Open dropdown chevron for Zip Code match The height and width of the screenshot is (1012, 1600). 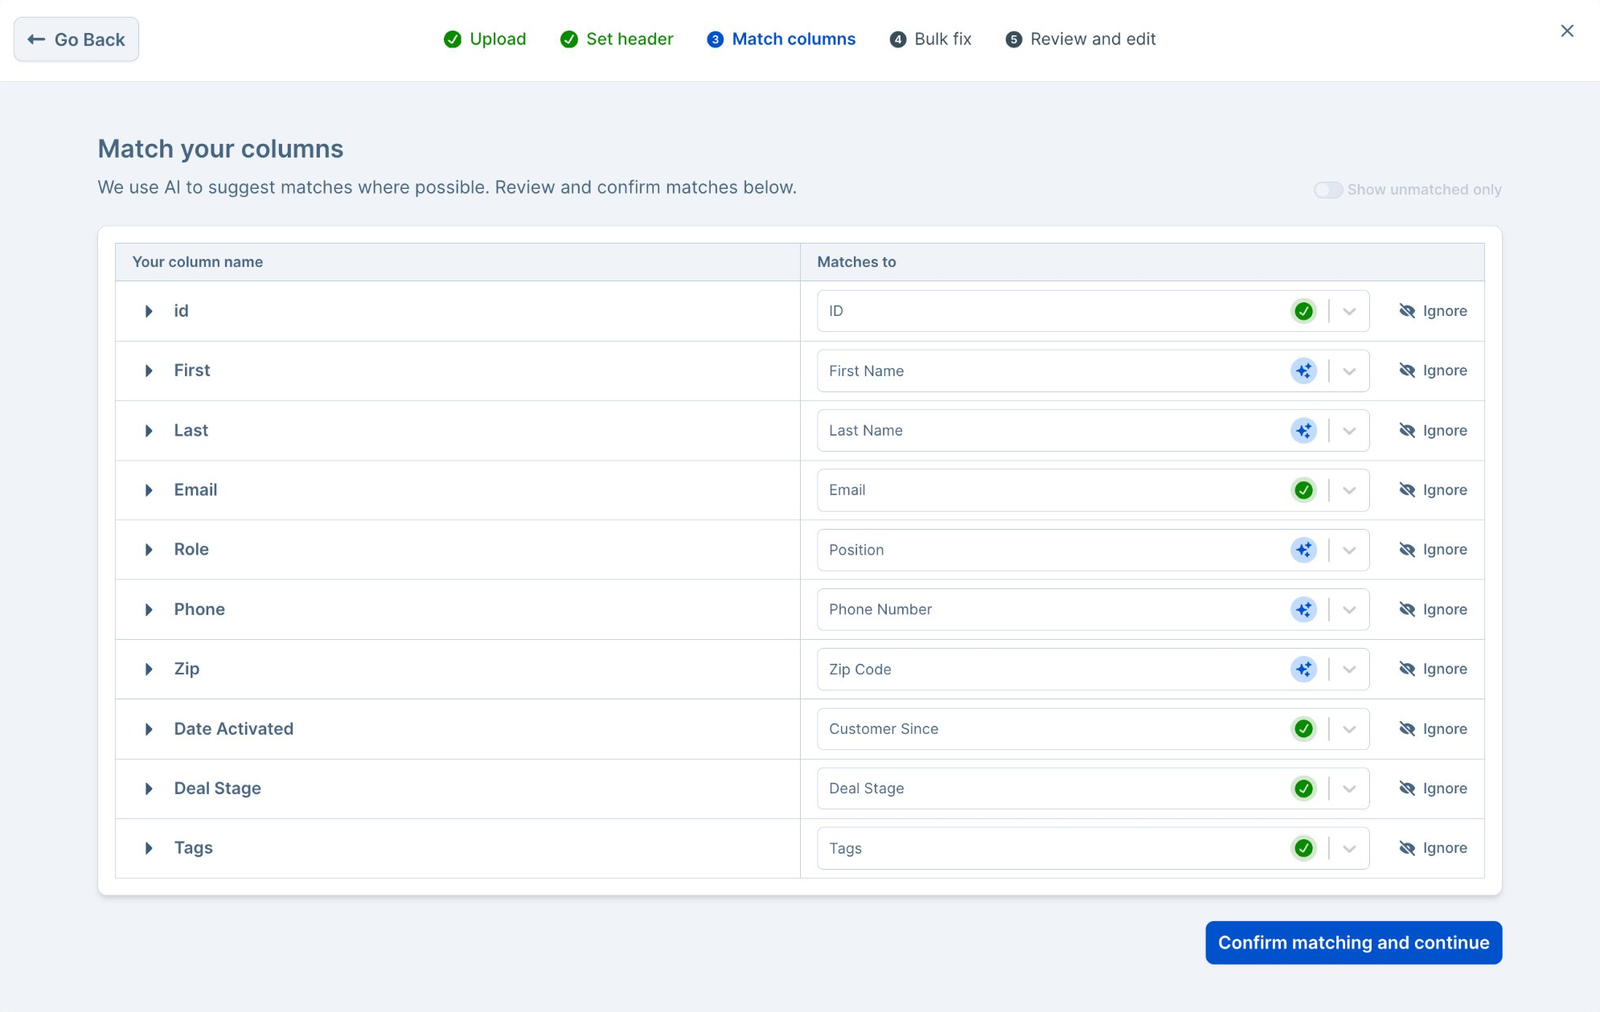(x=1349, y=669)
